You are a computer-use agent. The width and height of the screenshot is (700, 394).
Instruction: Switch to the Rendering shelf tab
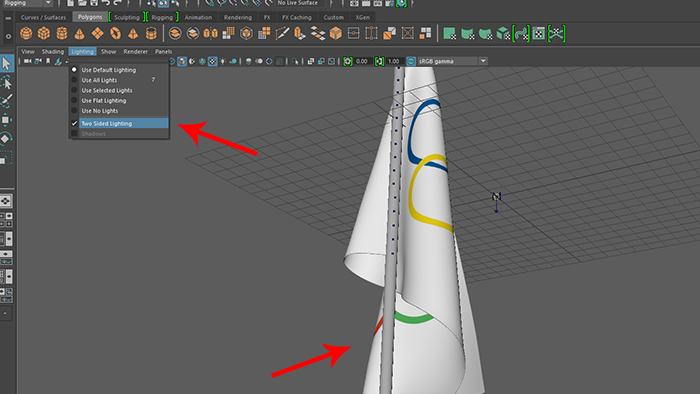coord(238,17)
